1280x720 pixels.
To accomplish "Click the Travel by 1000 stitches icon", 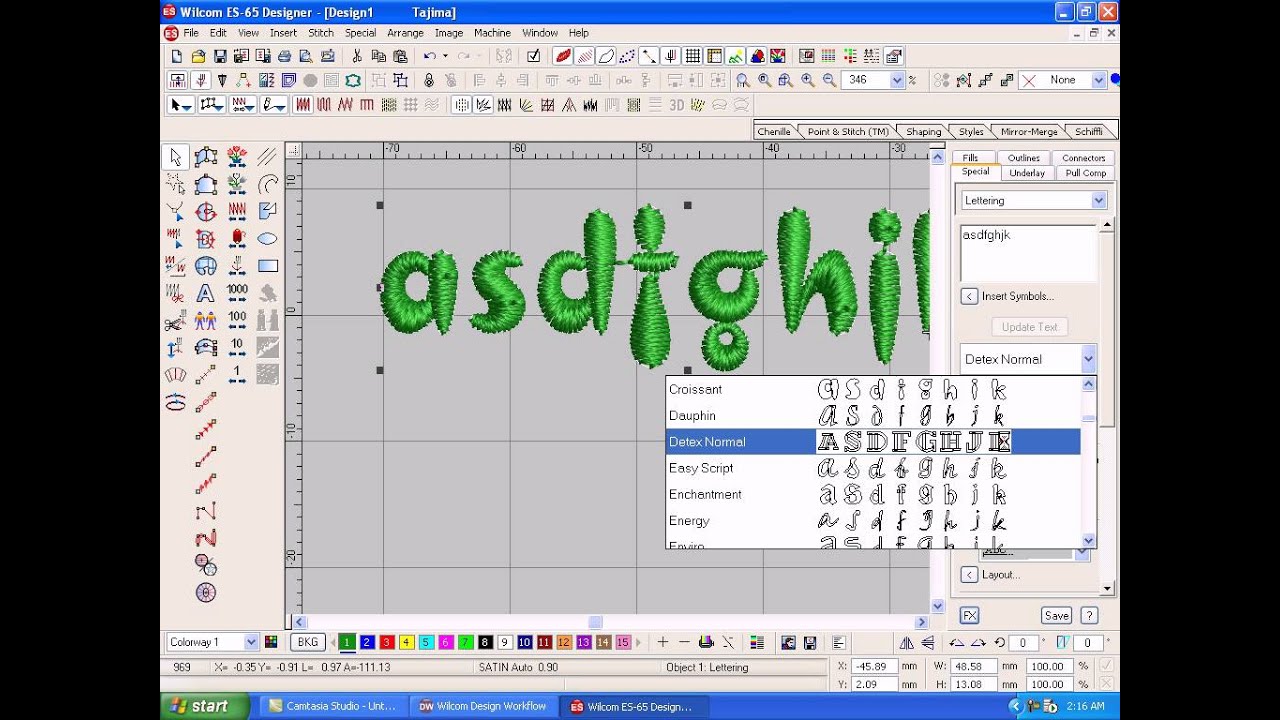I will (237, 293).
